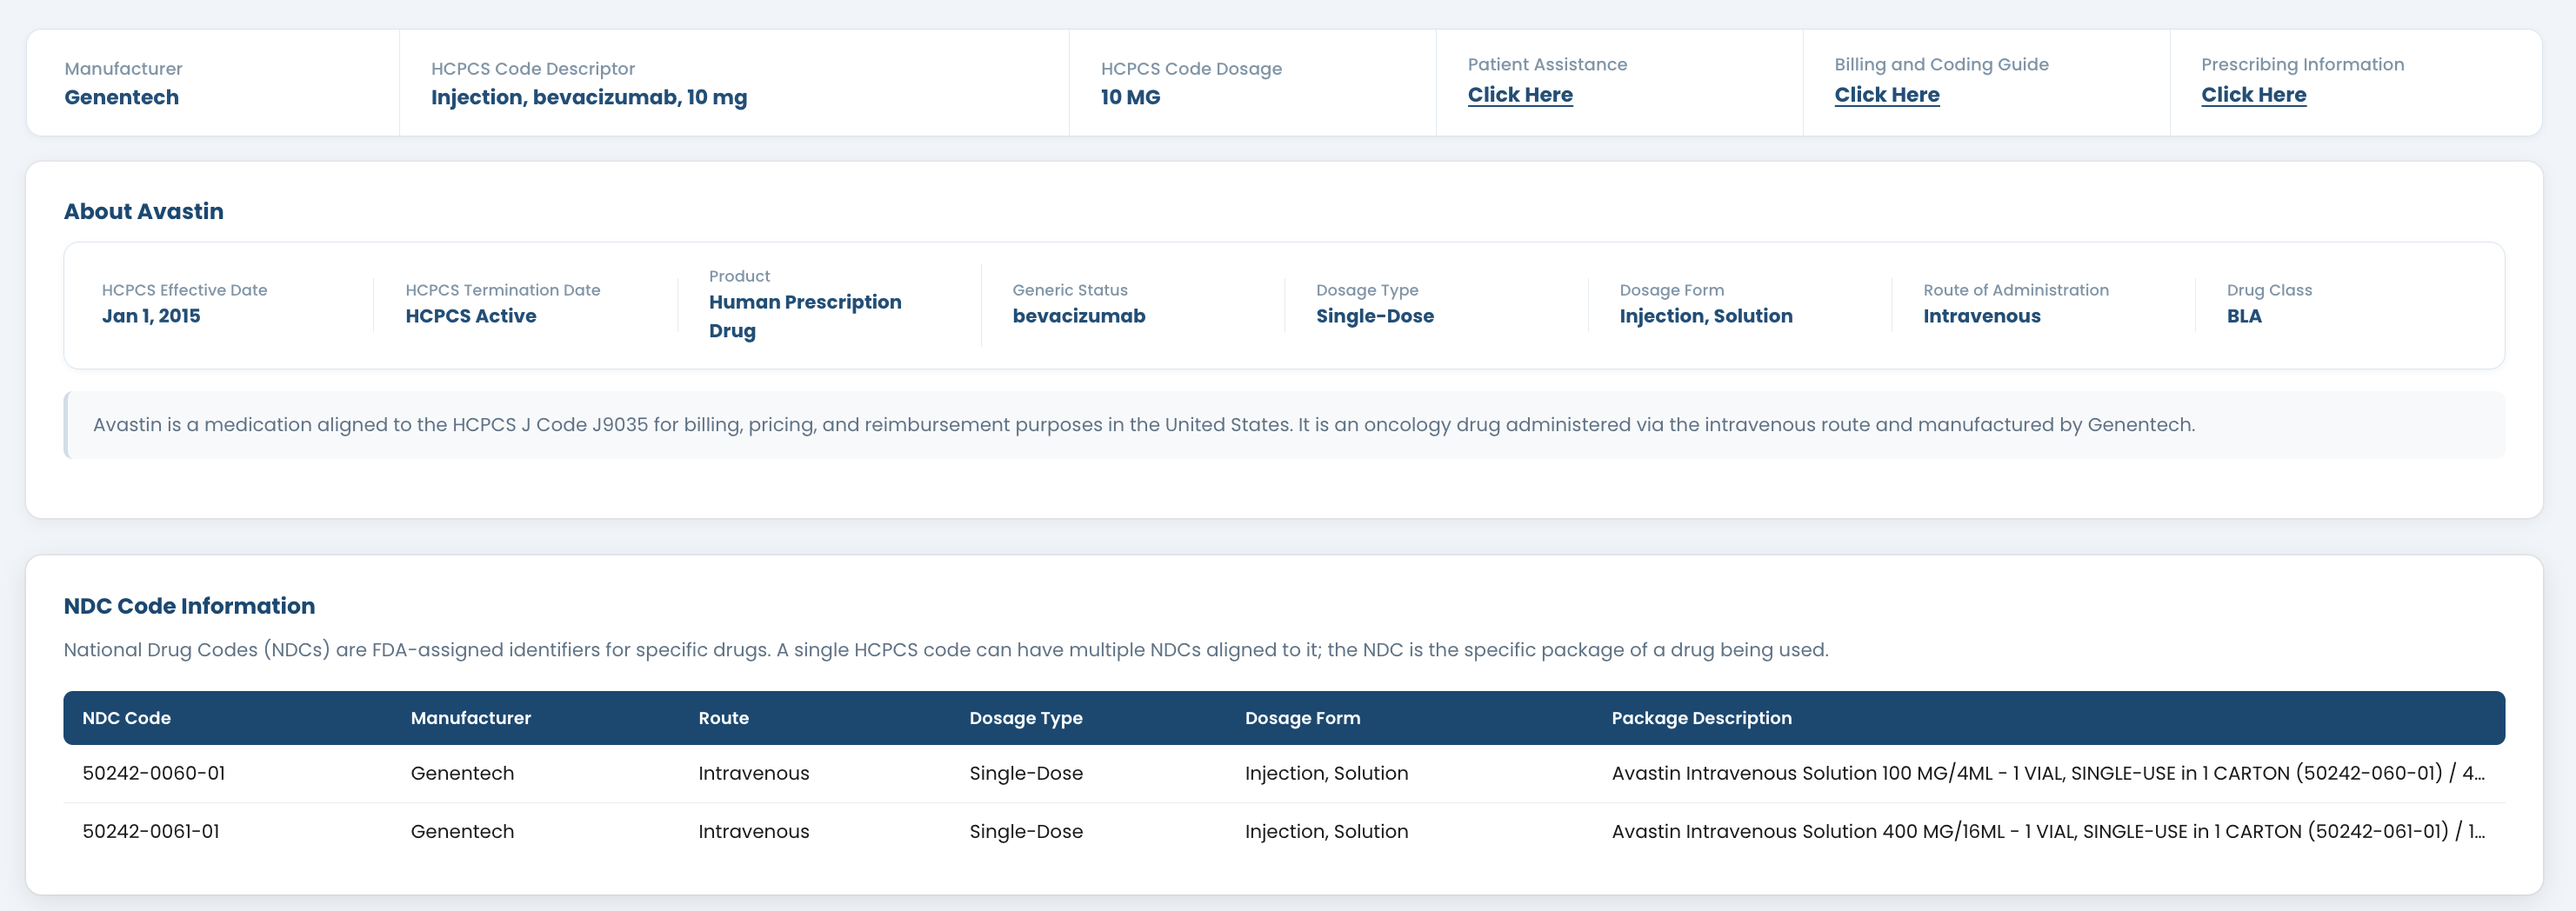Click Injection, bevacizumab, 10 mg descriptor
The height and width of the screenshot is (911, 2576).
click(x=589, y=98)
